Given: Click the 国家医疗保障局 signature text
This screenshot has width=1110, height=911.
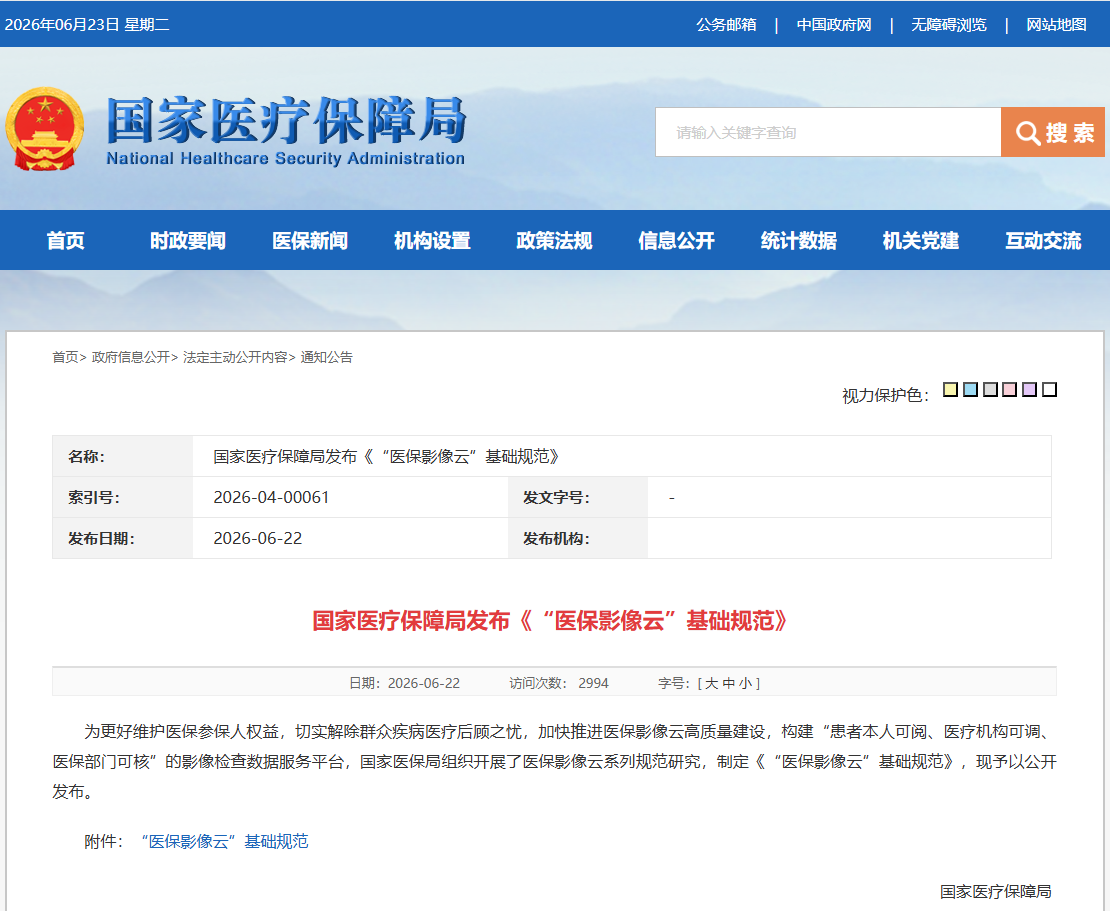Looking at the screenshot, I should tap(995, 891).
